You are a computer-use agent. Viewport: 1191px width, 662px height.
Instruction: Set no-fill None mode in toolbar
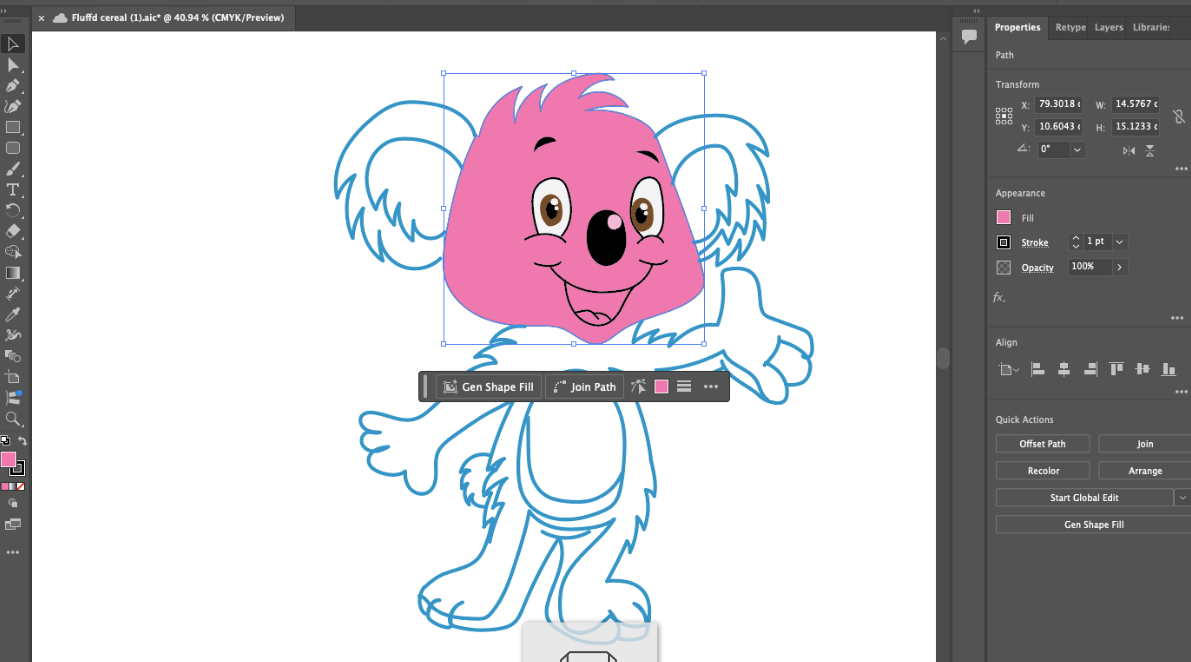coord(21,487)
